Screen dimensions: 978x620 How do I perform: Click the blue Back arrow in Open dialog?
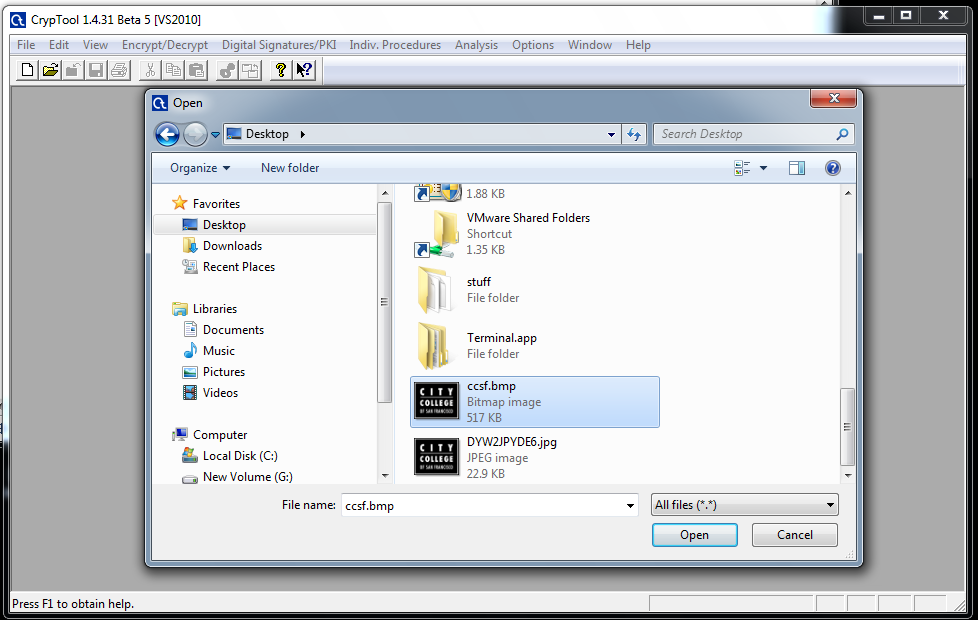(167, 134)
